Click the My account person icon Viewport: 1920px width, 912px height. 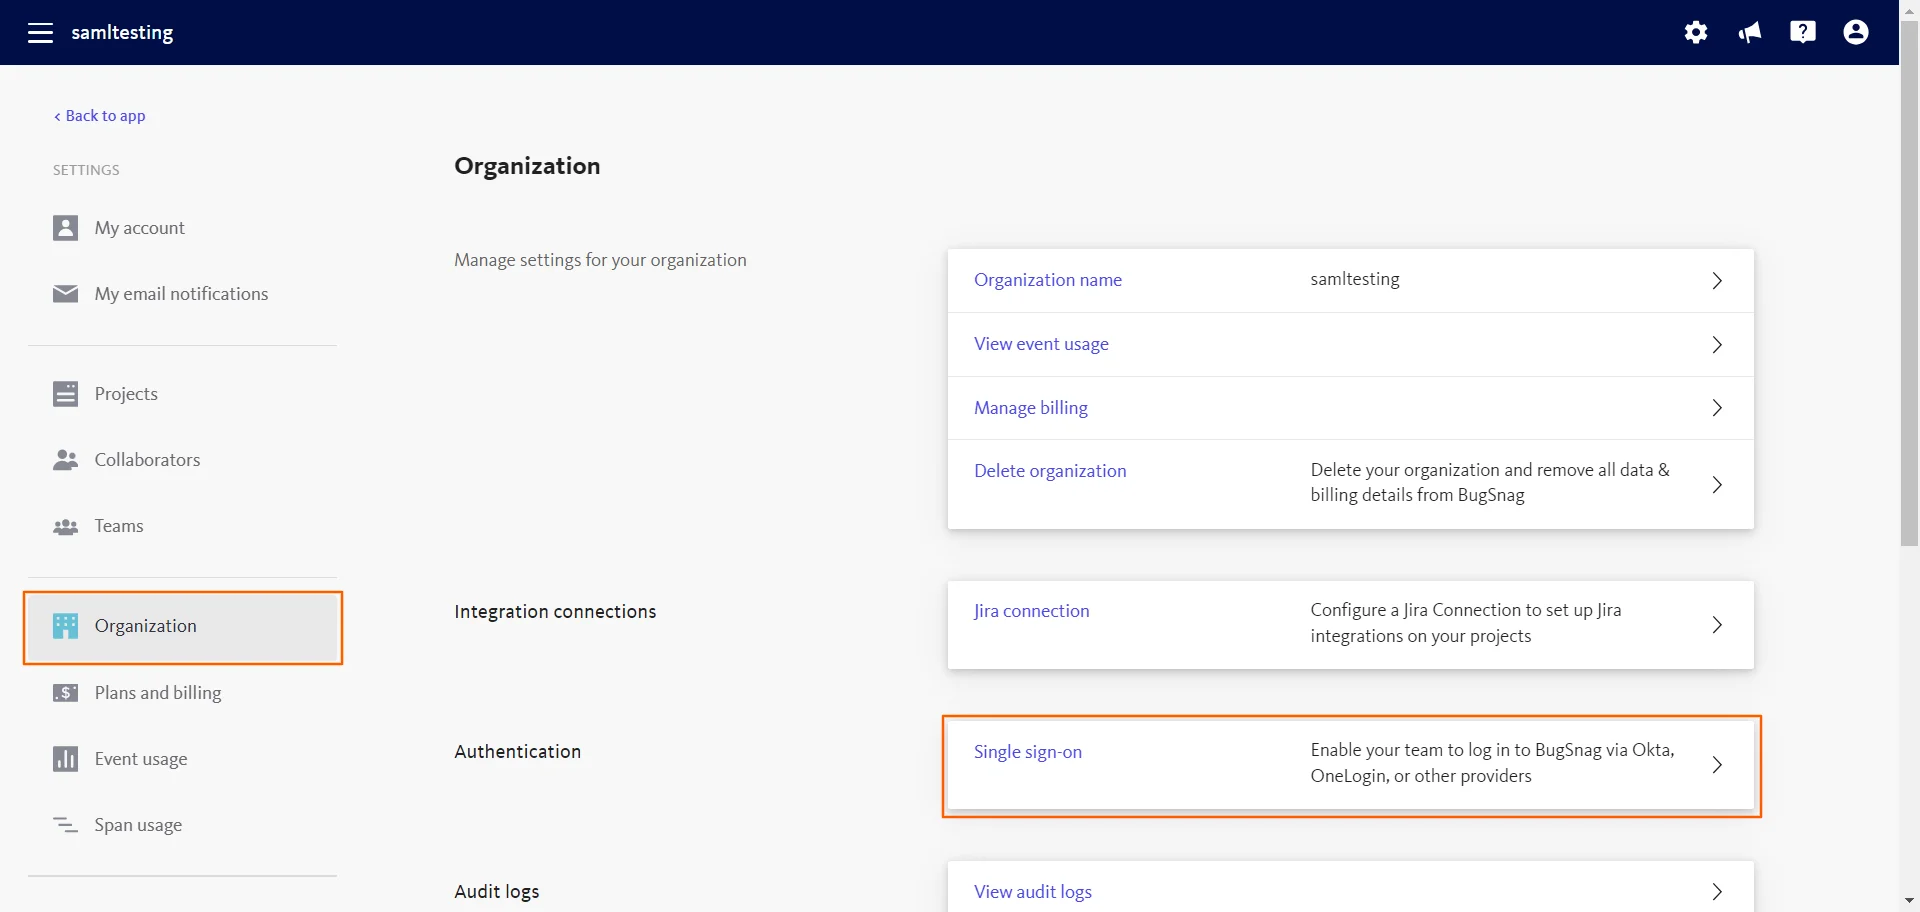click(65, 228)
